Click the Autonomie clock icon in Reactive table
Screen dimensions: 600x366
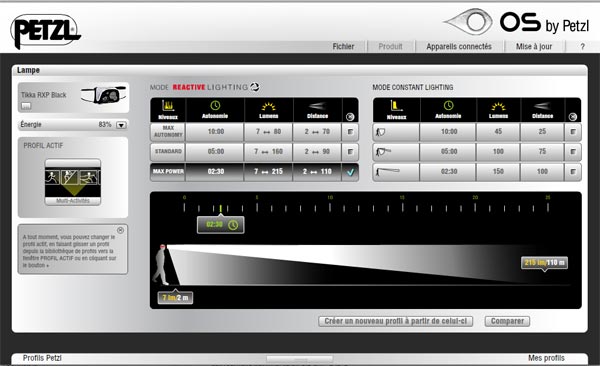[x=215, y=106]
